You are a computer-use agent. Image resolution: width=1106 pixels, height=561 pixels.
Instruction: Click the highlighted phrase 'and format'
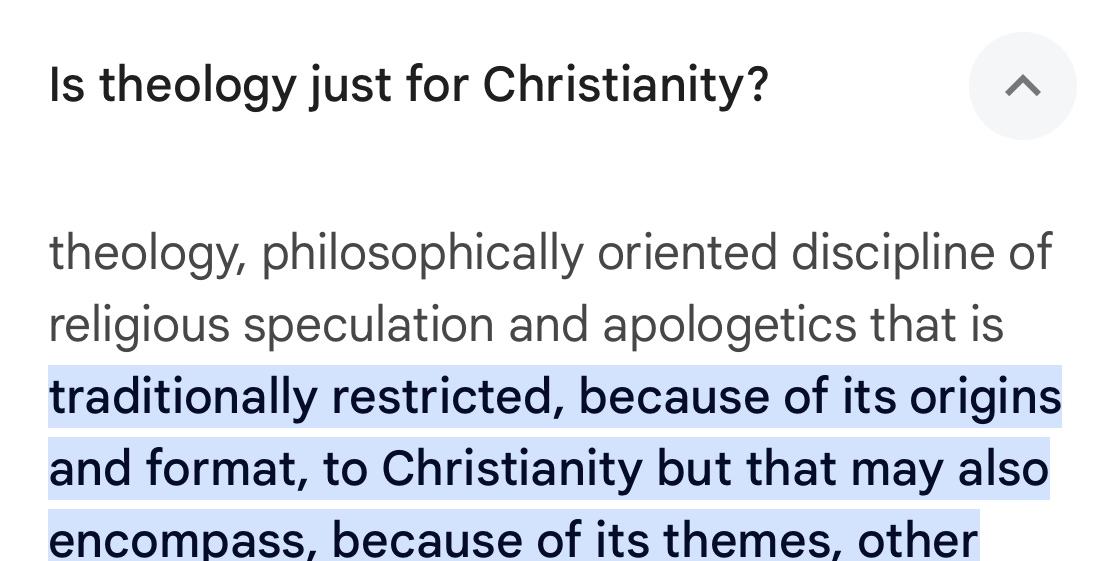click(x=178, y=469)
